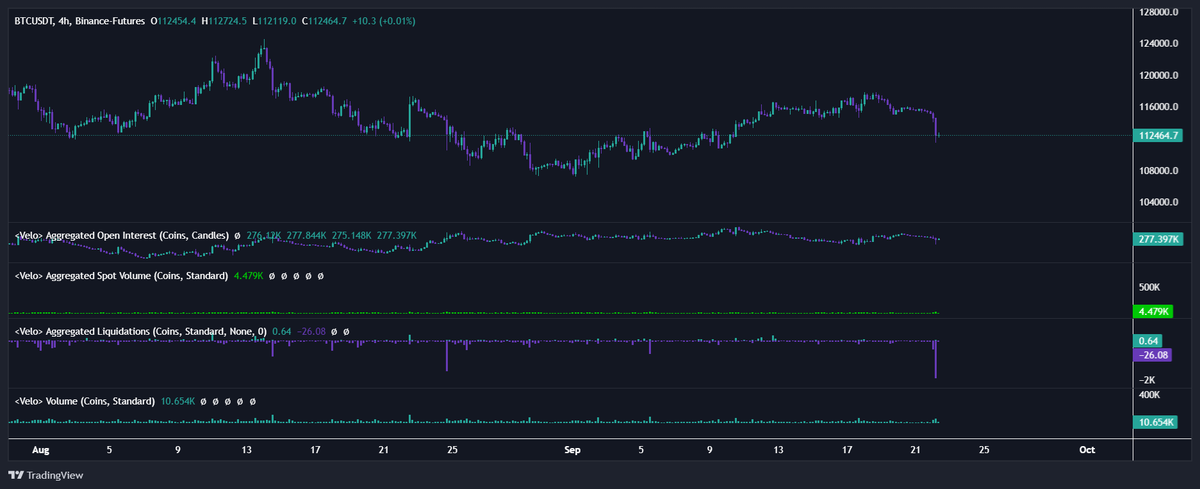Click the −2K liquidations axis label
Viewport: 1200px width, 489px height.
[x=1147, y=380]
